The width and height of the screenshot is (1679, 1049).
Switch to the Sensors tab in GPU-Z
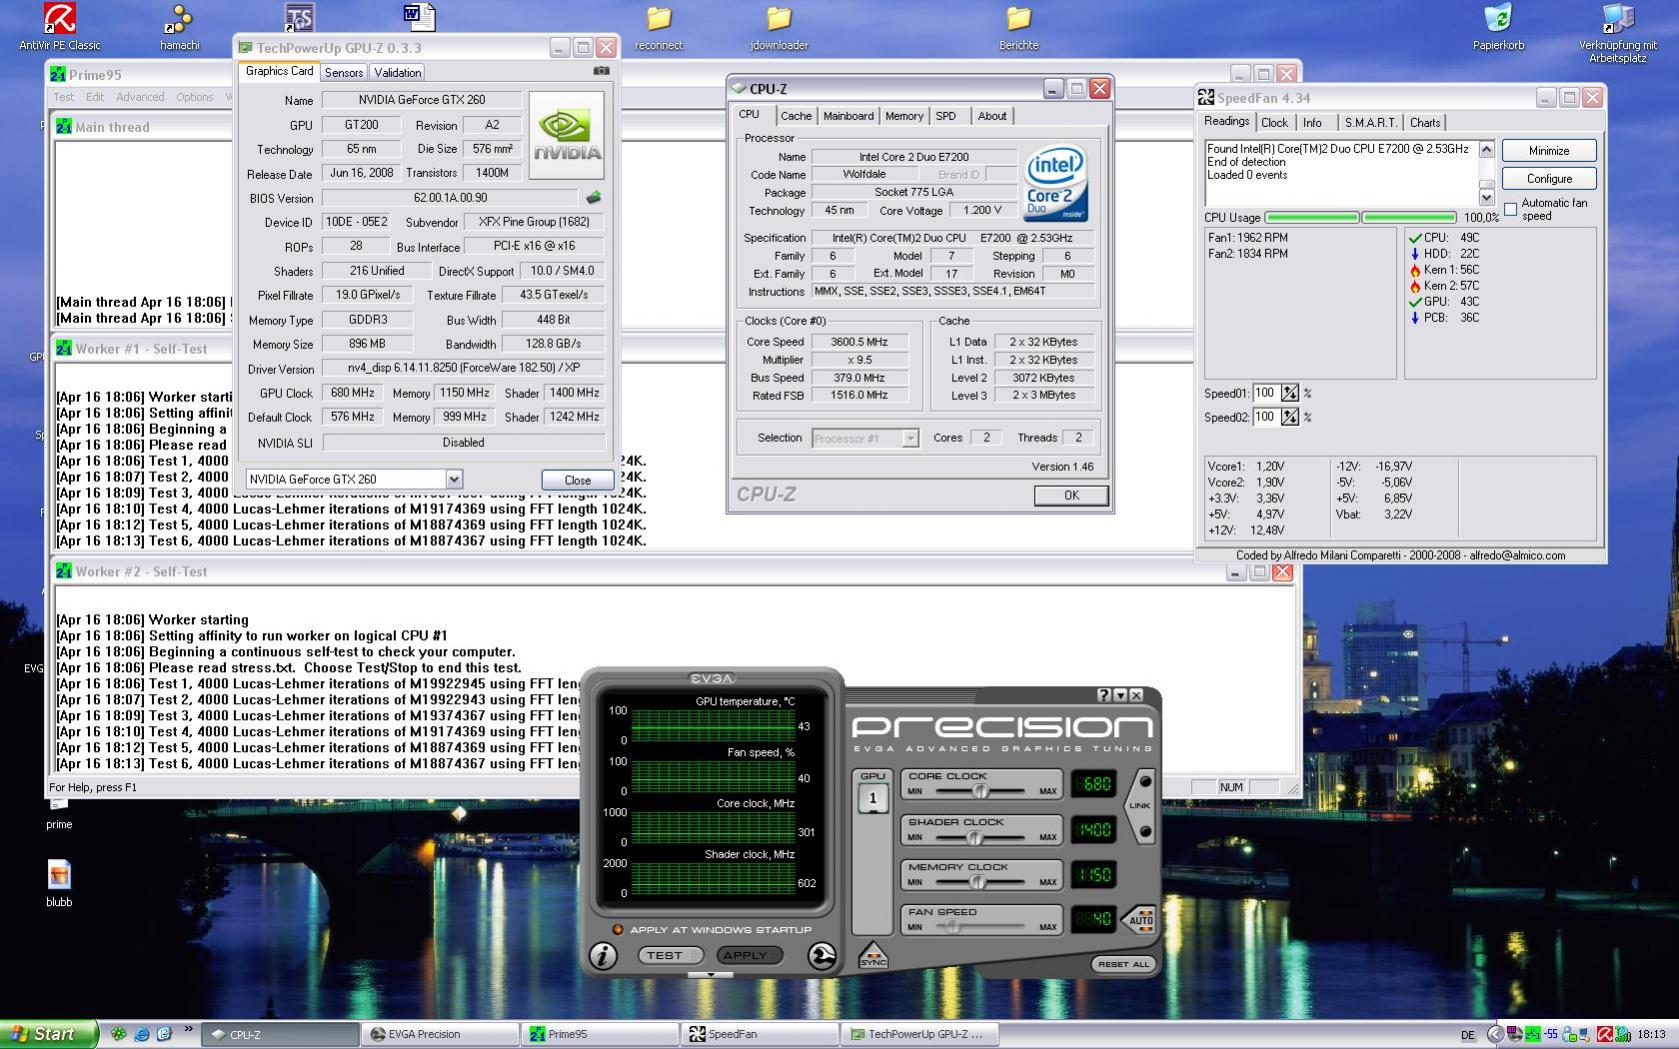tap(344, 72)
